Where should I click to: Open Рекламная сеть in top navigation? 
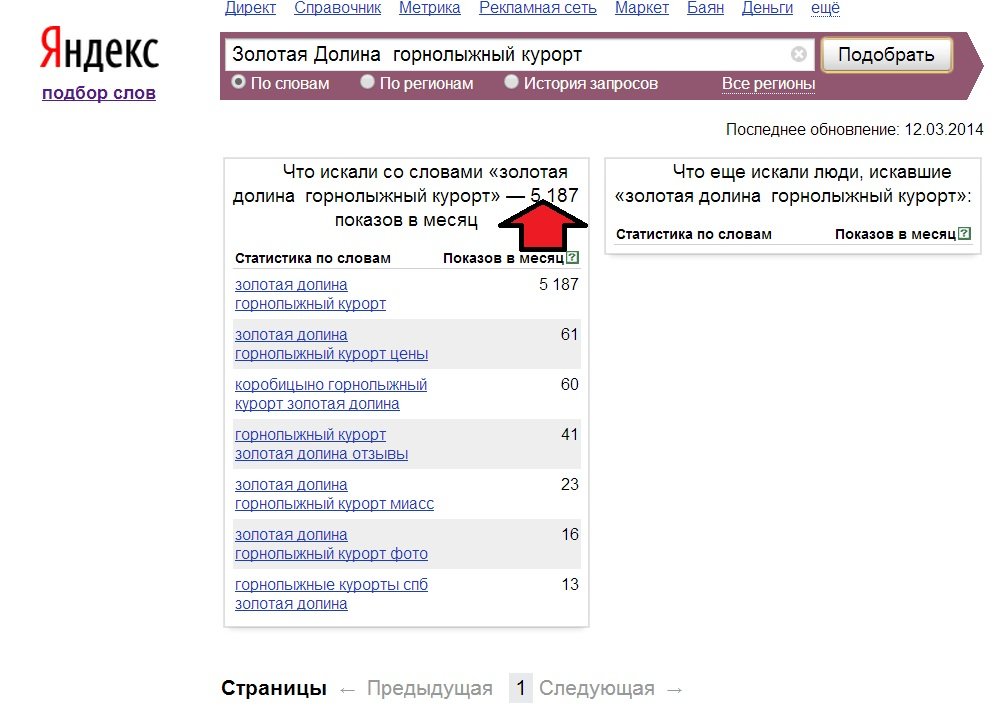point(538,8)
